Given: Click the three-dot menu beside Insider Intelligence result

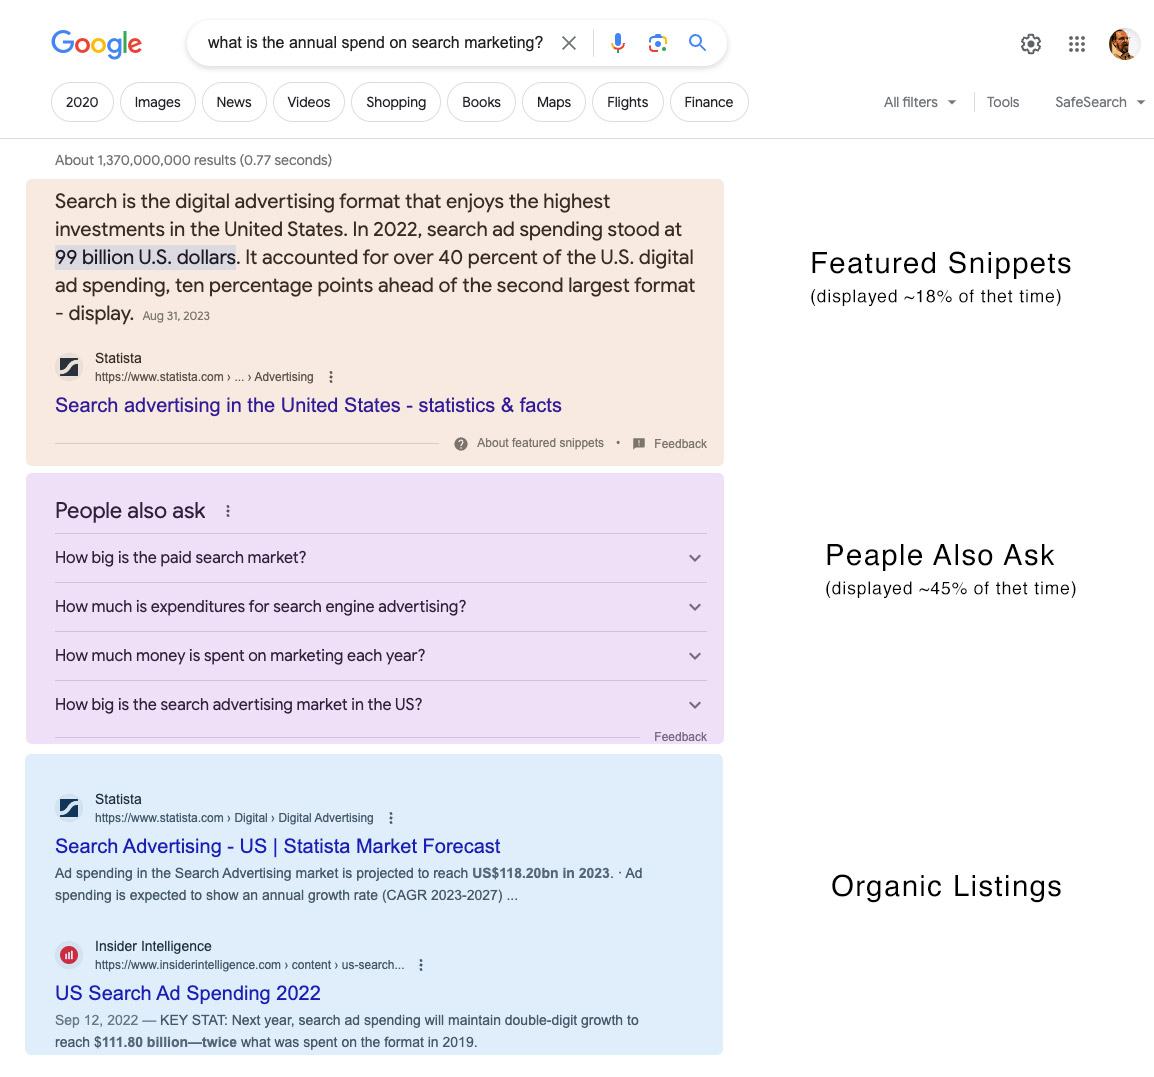Looking at the screenshot, I should pyautogui.click(x=421, y=965).
